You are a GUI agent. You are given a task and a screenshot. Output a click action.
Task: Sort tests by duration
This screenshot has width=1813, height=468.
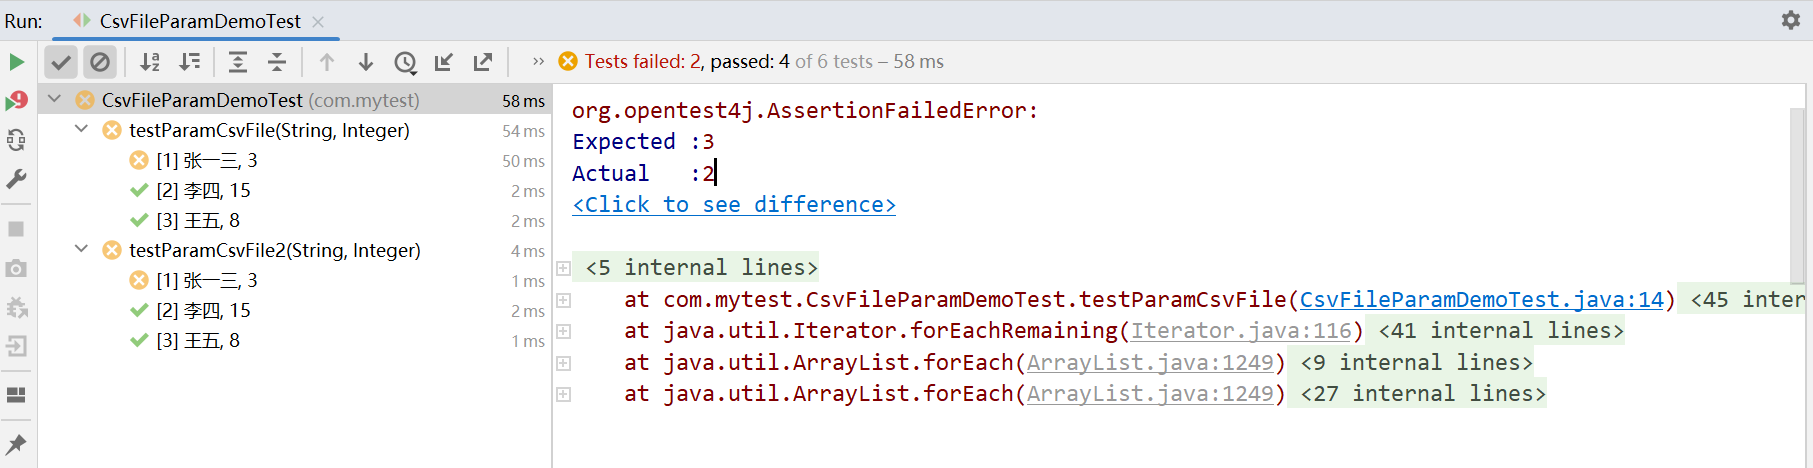[189, 62]
